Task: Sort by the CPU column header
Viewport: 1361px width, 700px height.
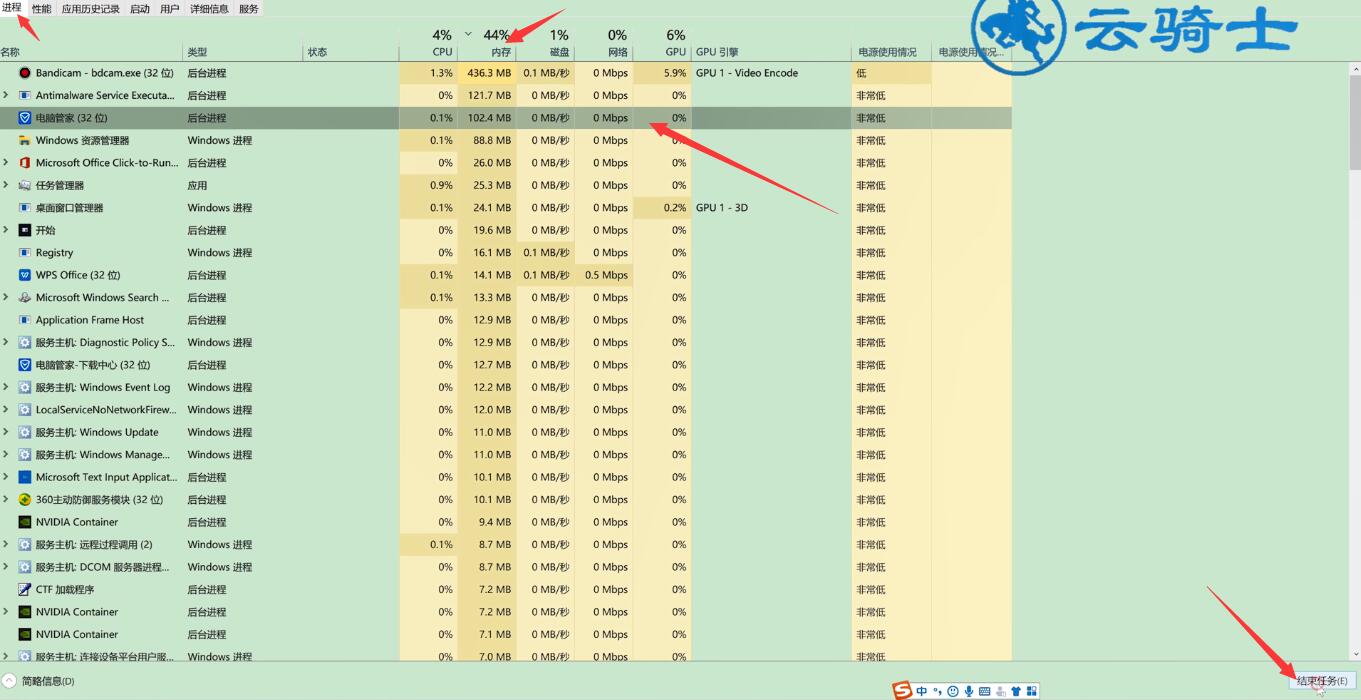Action: coord(429,44)
